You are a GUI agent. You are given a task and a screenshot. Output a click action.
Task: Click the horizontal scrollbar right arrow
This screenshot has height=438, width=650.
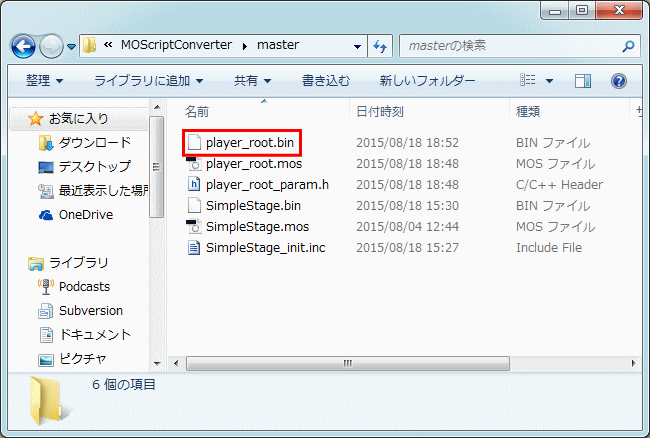coord(633,363)
